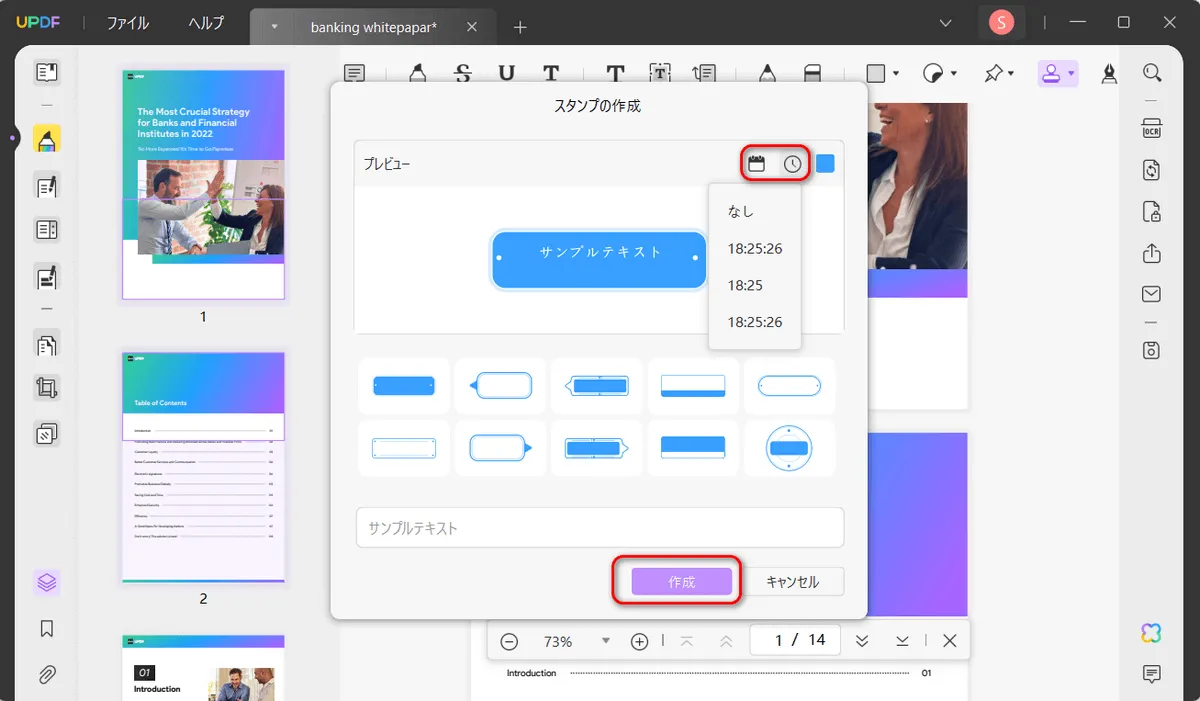This screenshot has height=701, width=1200.
Task: Run OCR from the right sidebar
Action: tap(1152, 129)
